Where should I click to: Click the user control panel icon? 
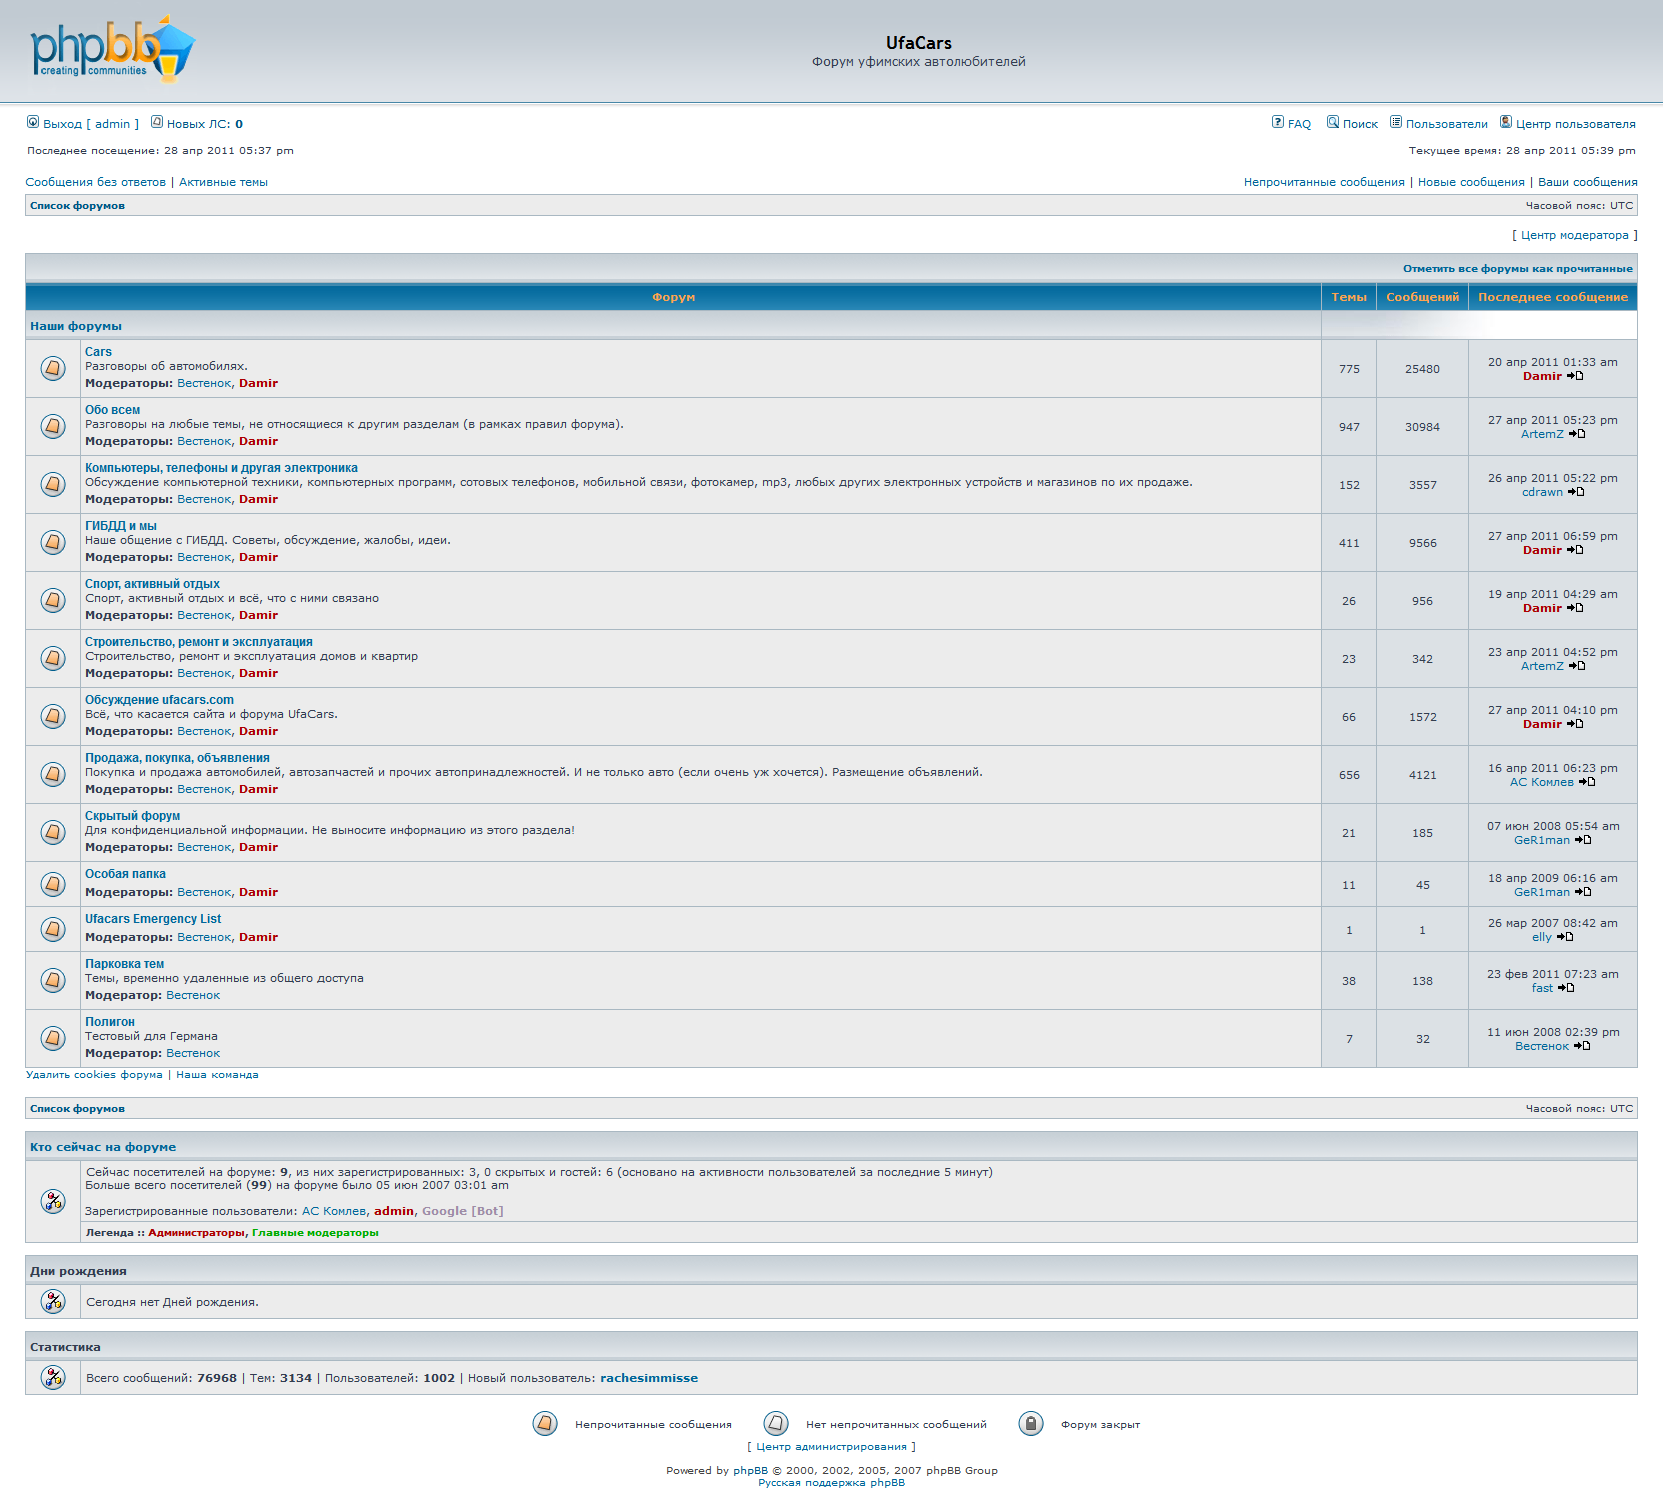(x=1506, y=122)
